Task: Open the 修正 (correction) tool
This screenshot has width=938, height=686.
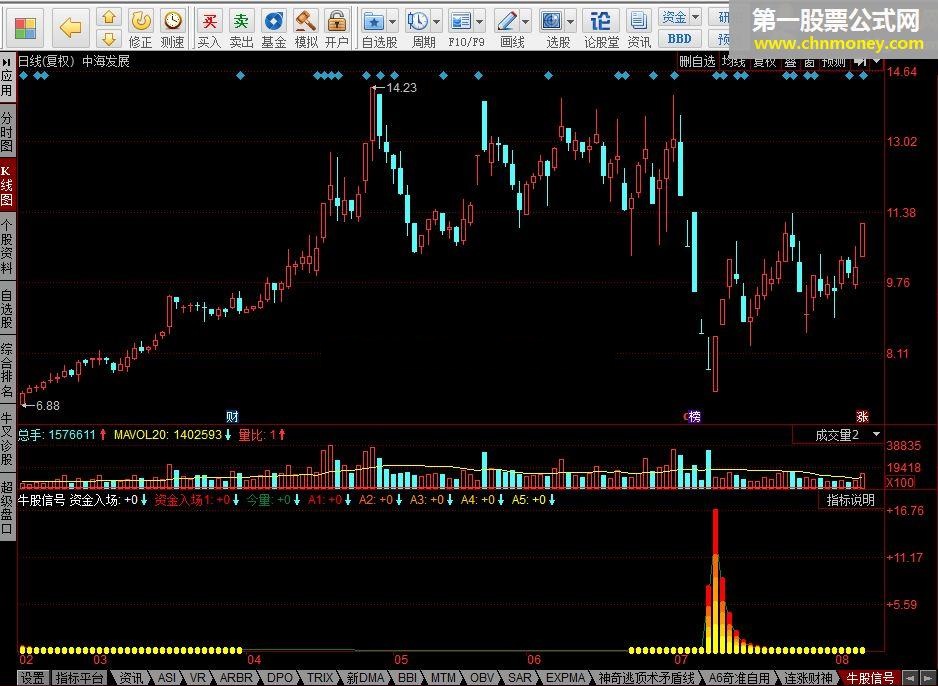Action: [x=141, y=29]
